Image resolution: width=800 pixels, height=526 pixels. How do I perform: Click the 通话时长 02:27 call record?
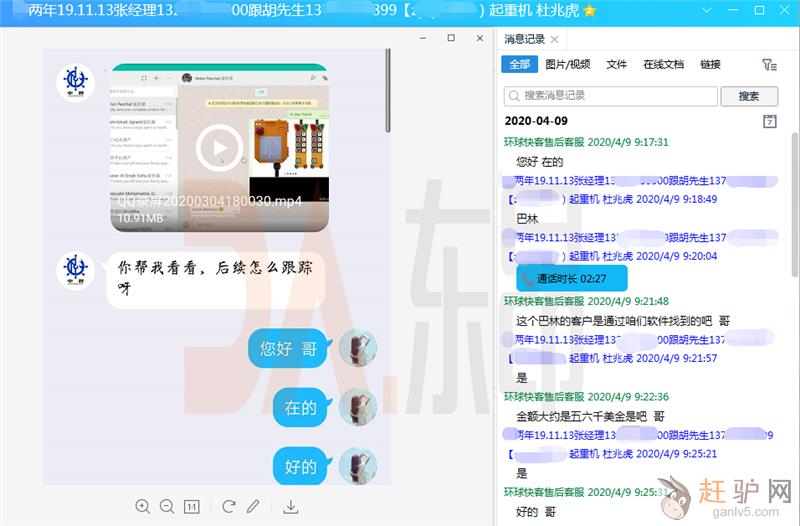(x=572, y=279)
